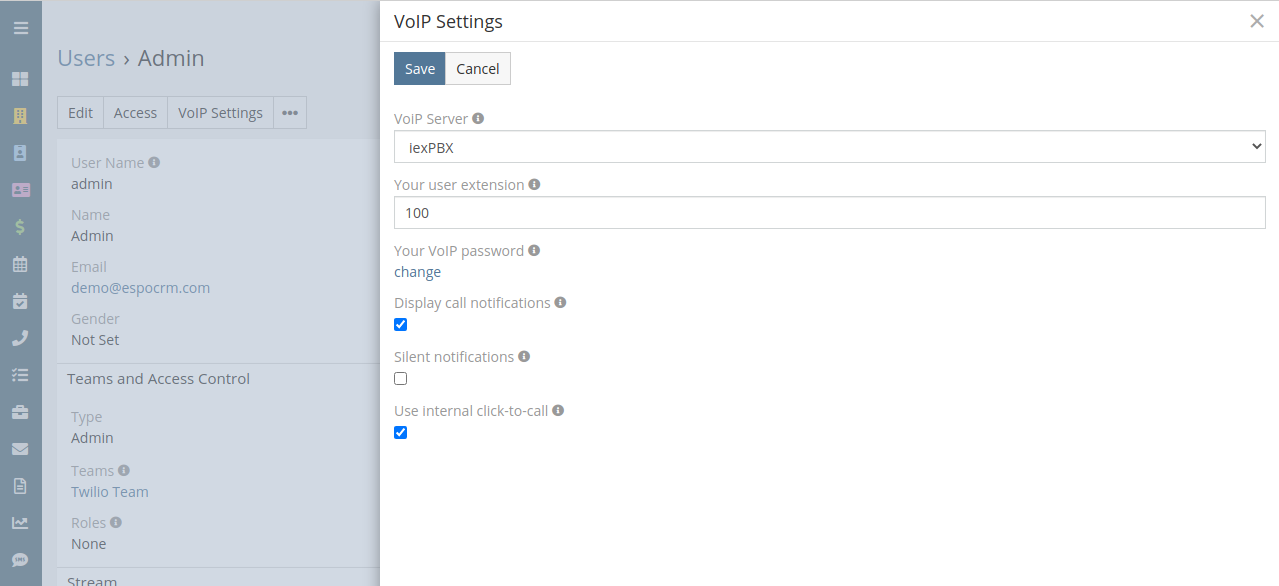Open the Calls phone icon
Screen dimensions: 1279x586
pos(20,338)
